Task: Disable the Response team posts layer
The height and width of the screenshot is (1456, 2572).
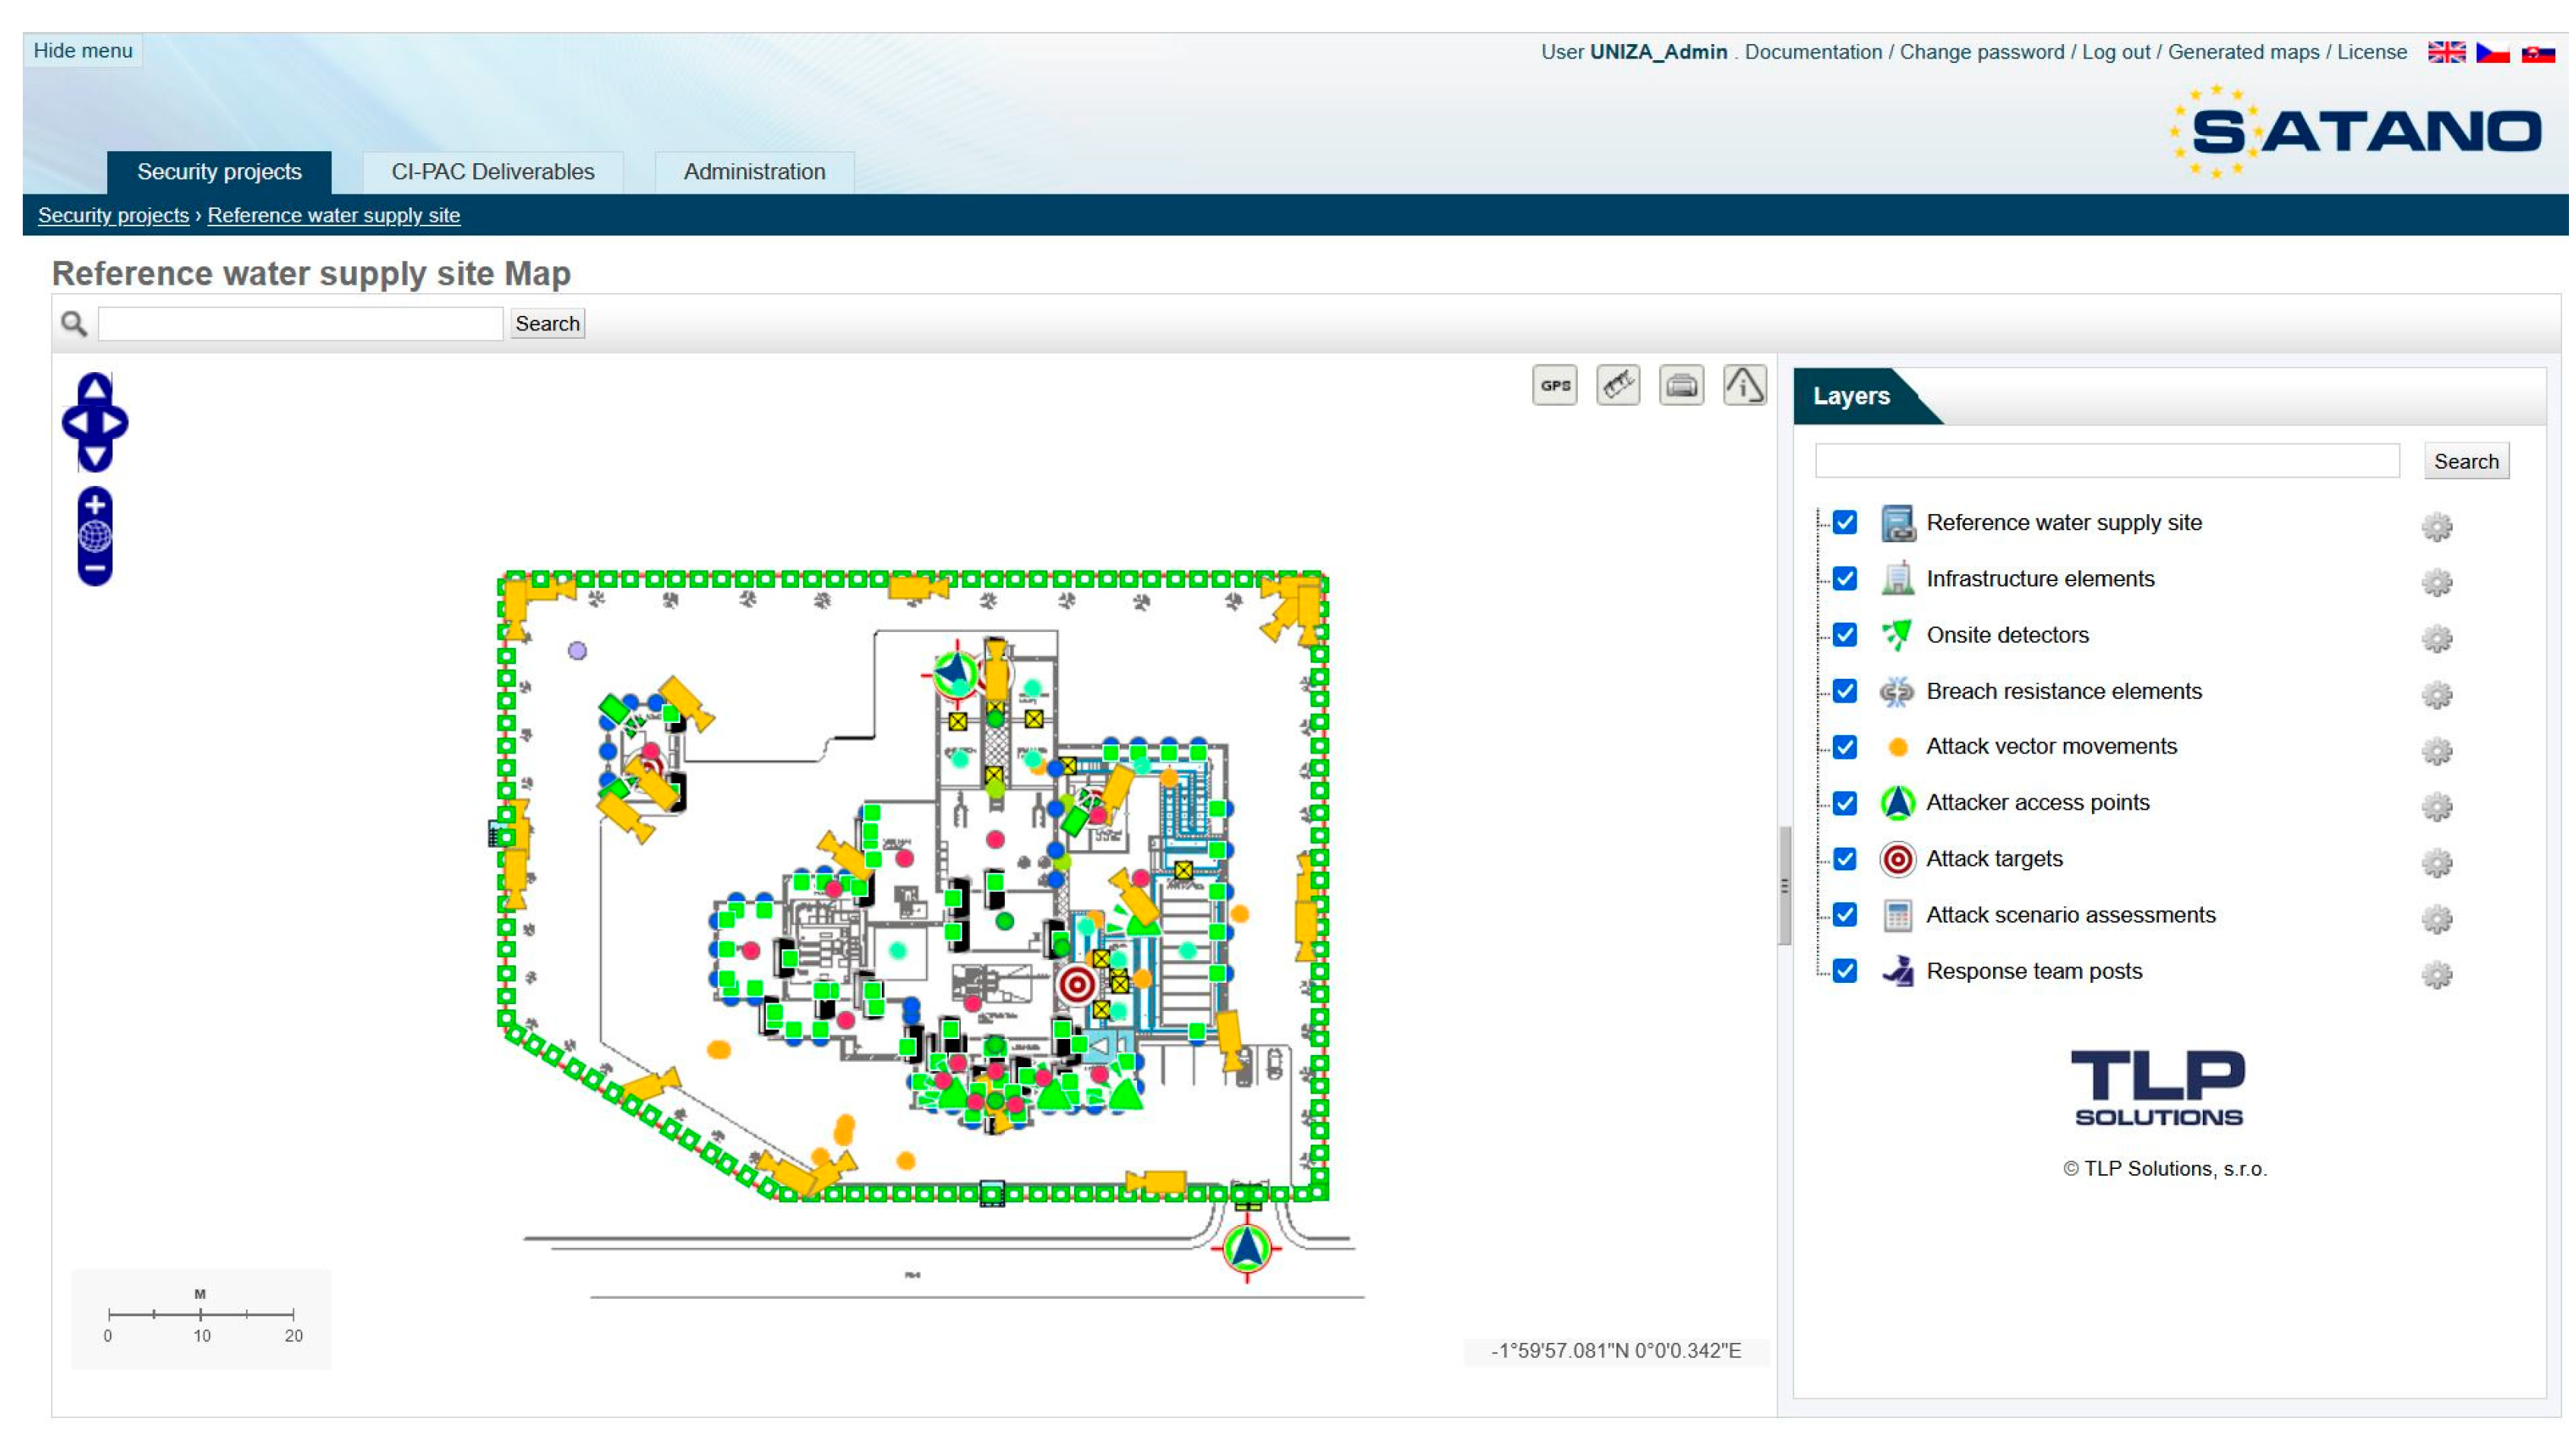Action: 1846,972
